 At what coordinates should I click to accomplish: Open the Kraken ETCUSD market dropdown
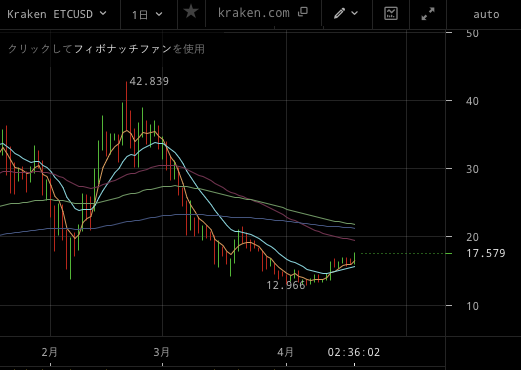pyautogui.click(x=57, y=14)
